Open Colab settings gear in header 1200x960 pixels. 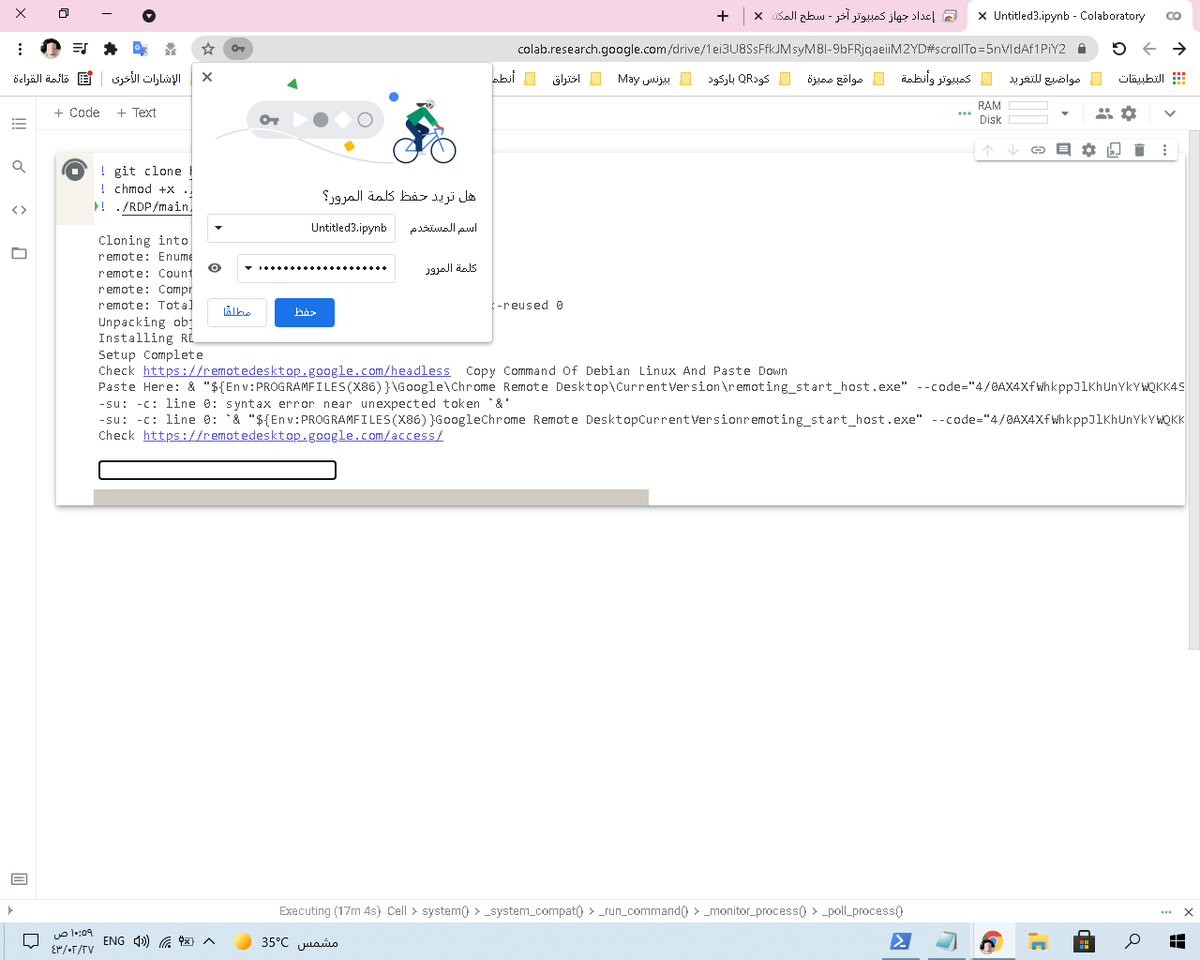pyautogui.click(x=1129, y=114)
